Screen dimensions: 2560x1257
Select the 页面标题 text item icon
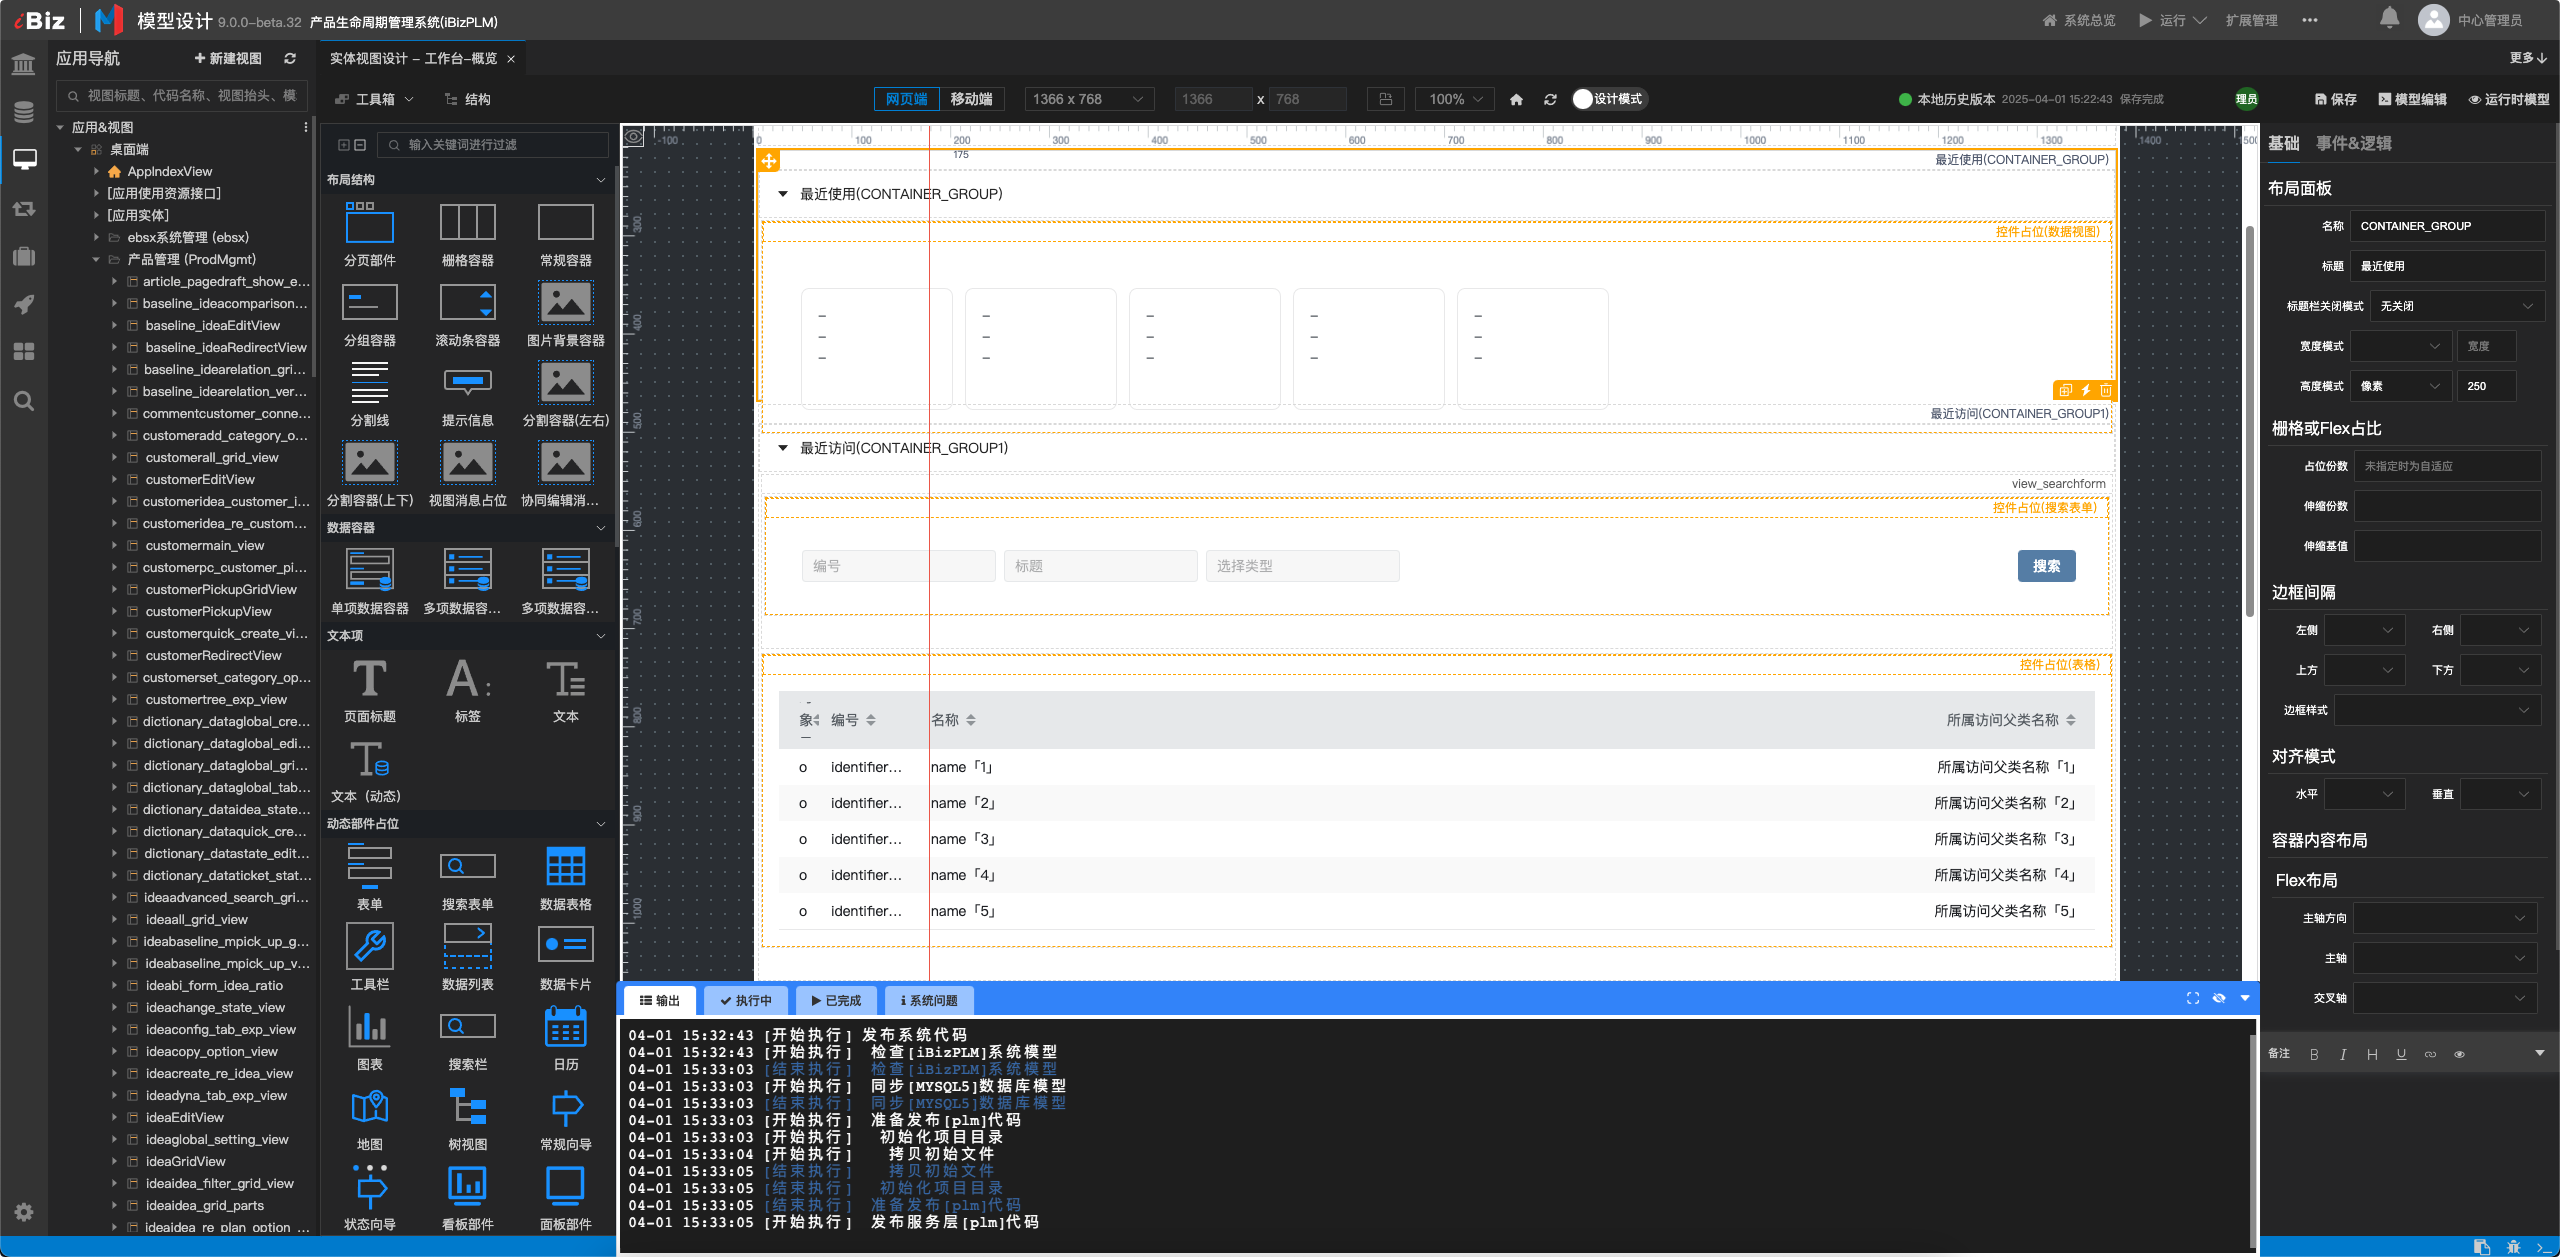coord(369,679)
